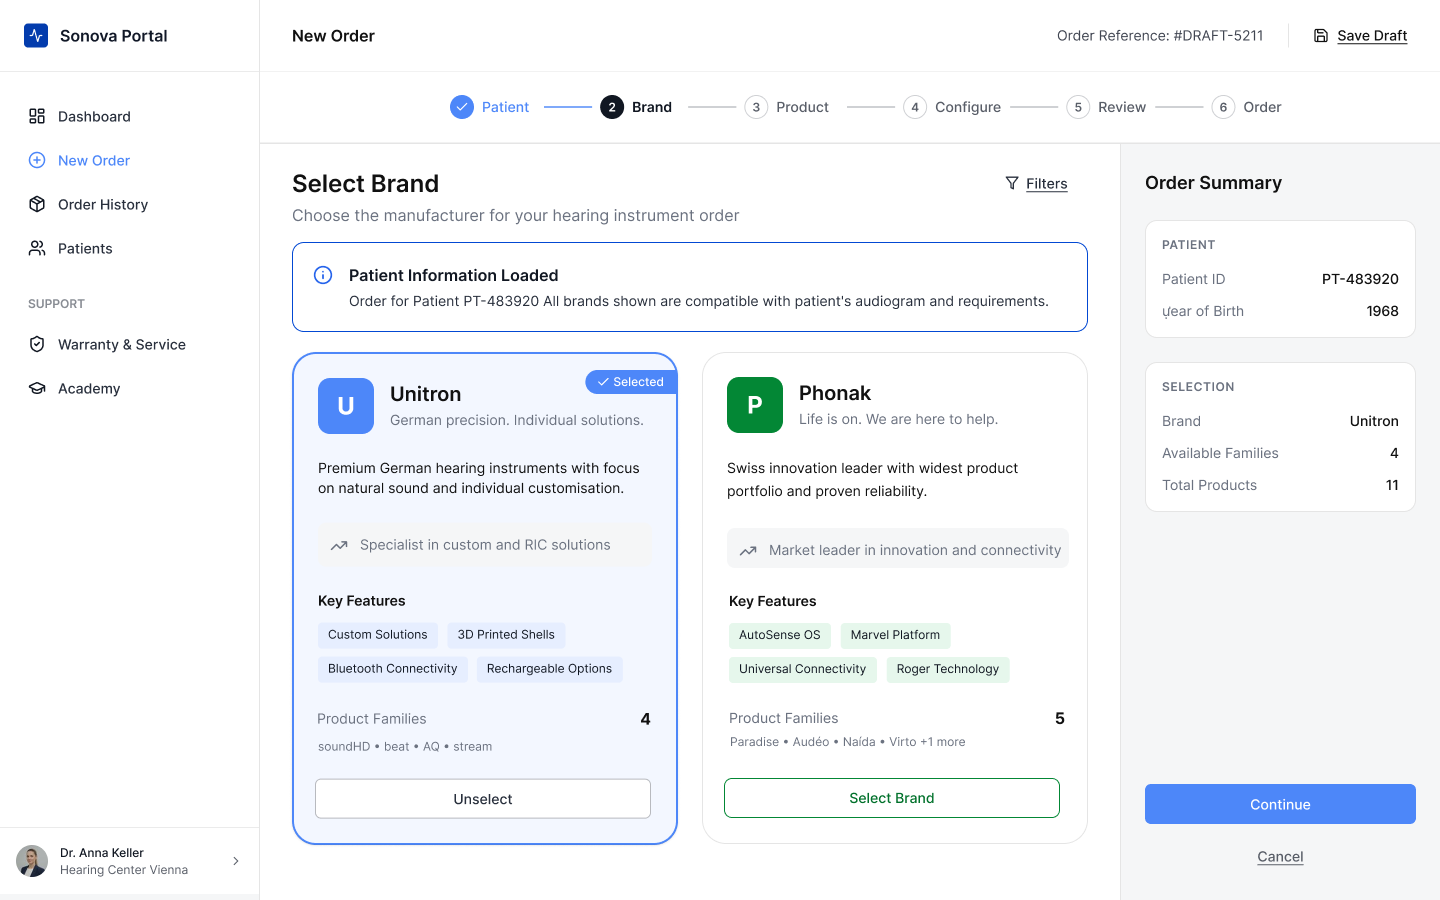Viewport: 1440px width, 900px height.
Task: Click the Custom Solutions feature tag
Action: point(378,635)
